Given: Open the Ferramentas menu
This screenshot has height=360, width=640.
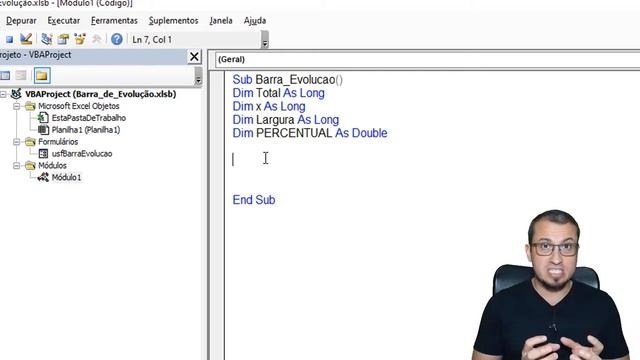Looking at the screenshot, I should point(114,20).
